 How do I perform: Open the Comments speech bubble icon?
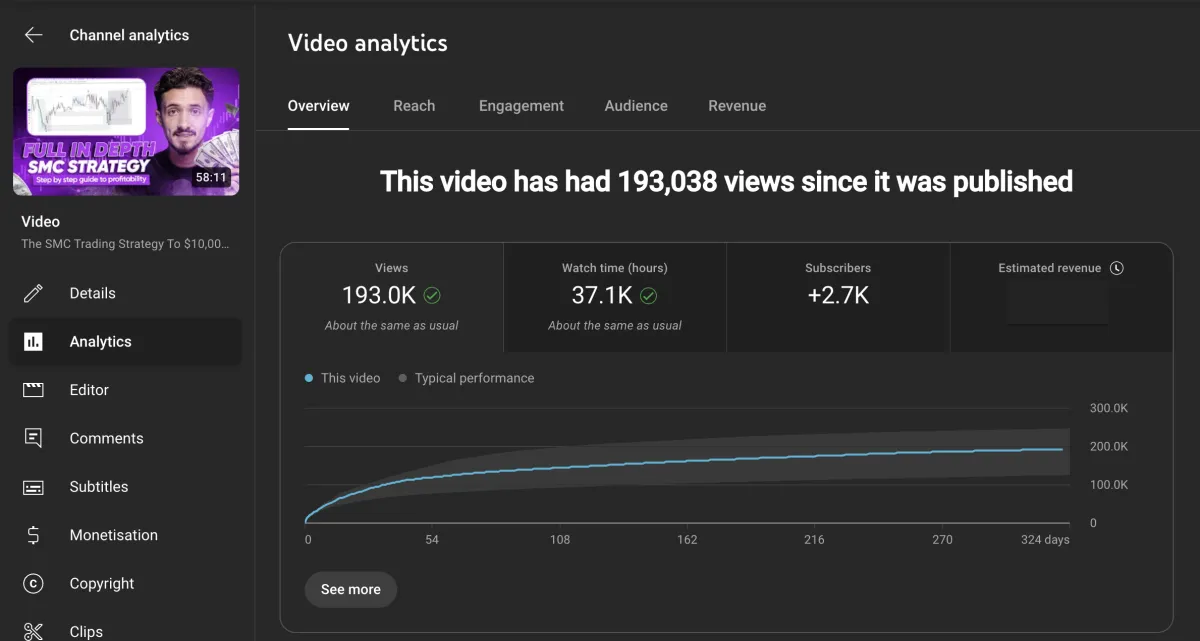pyautogui.click(x=33, y=438)
